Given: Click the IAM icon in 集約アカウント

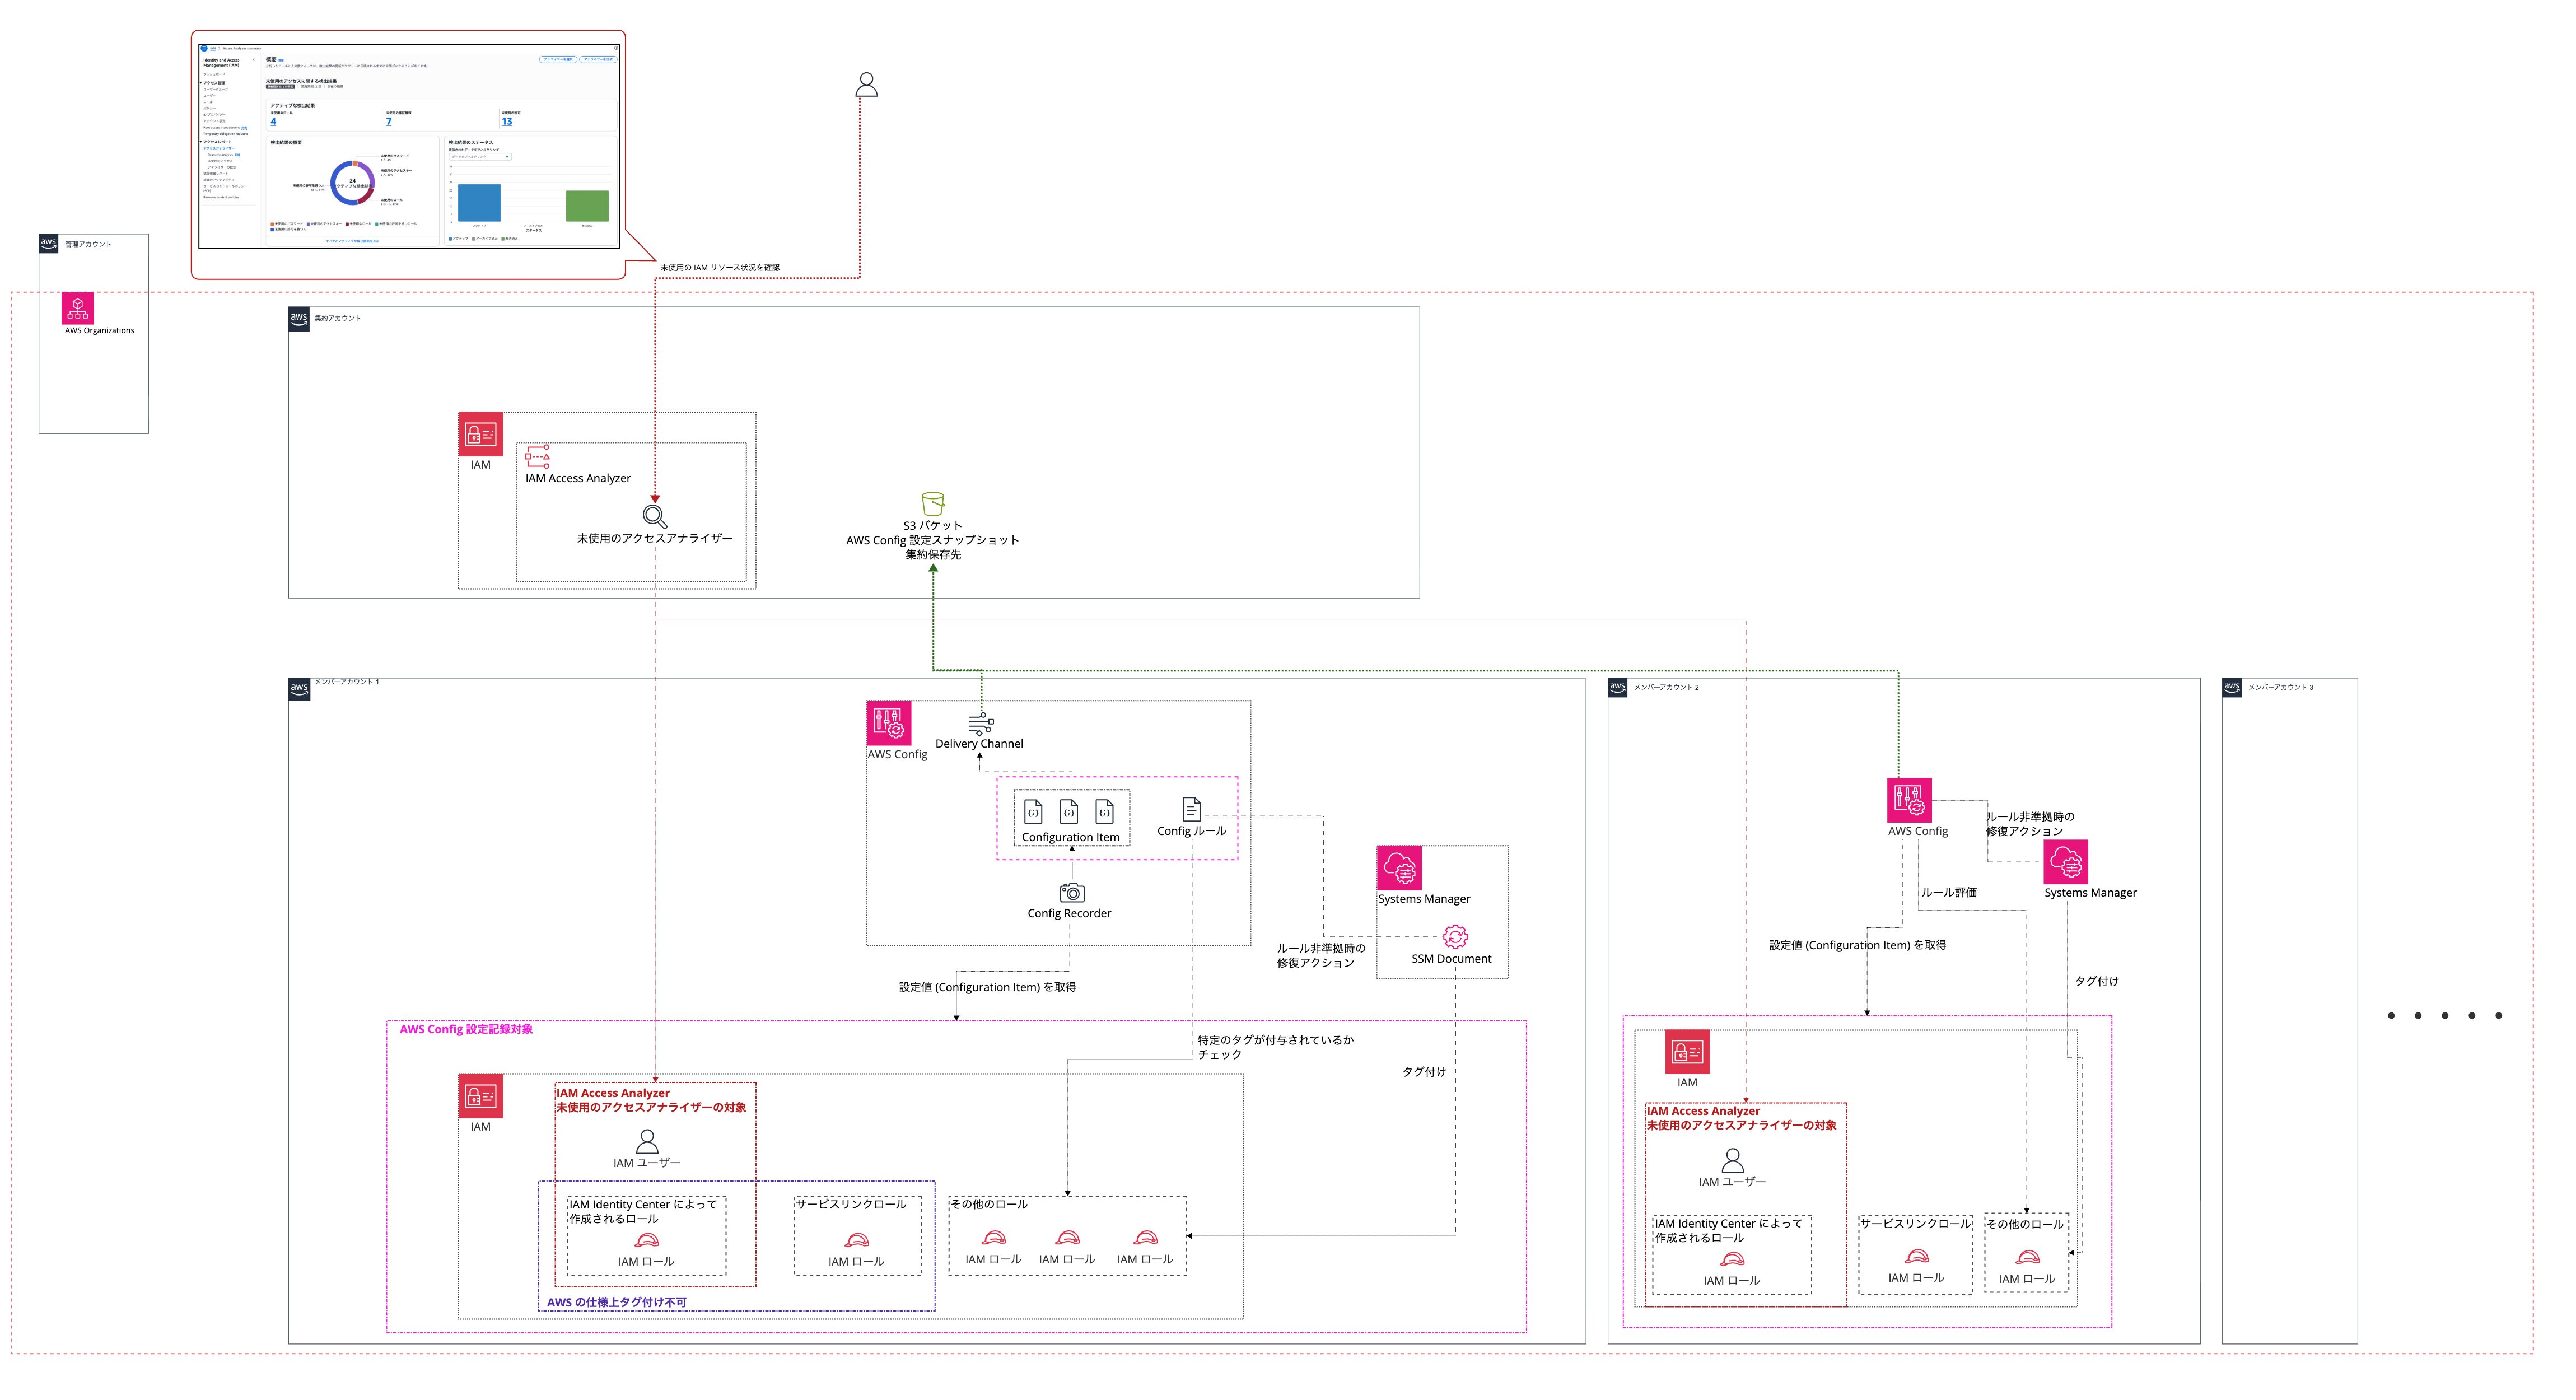Looking at the screenshot, I should [x=480, y=434].
